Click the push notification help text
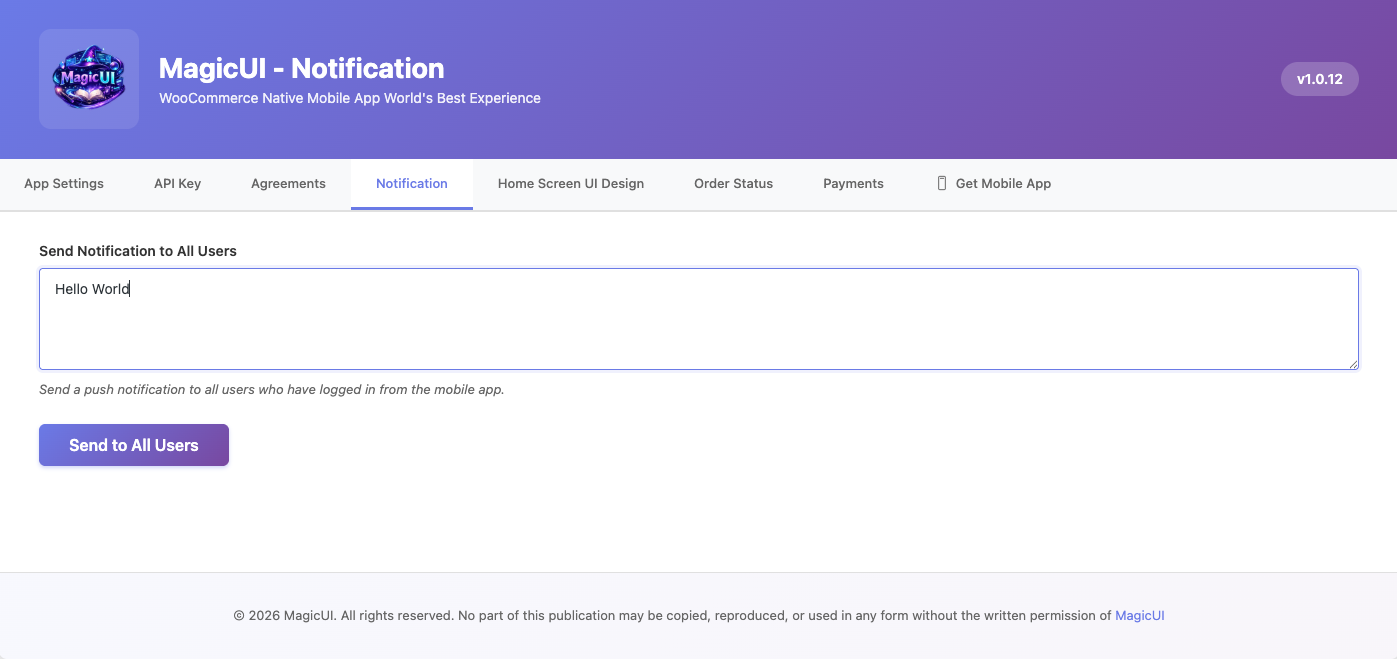Image resolution: width=1397 pixels, height=659 pixels. [271, 389]
